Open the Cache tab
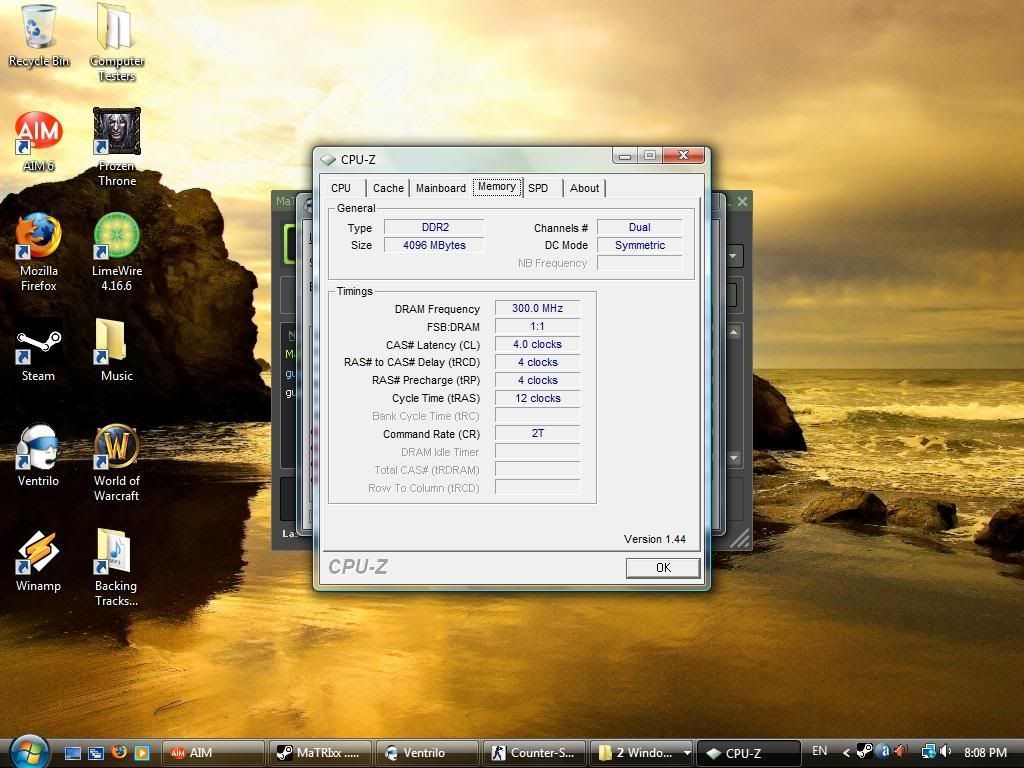 [387, 188]
